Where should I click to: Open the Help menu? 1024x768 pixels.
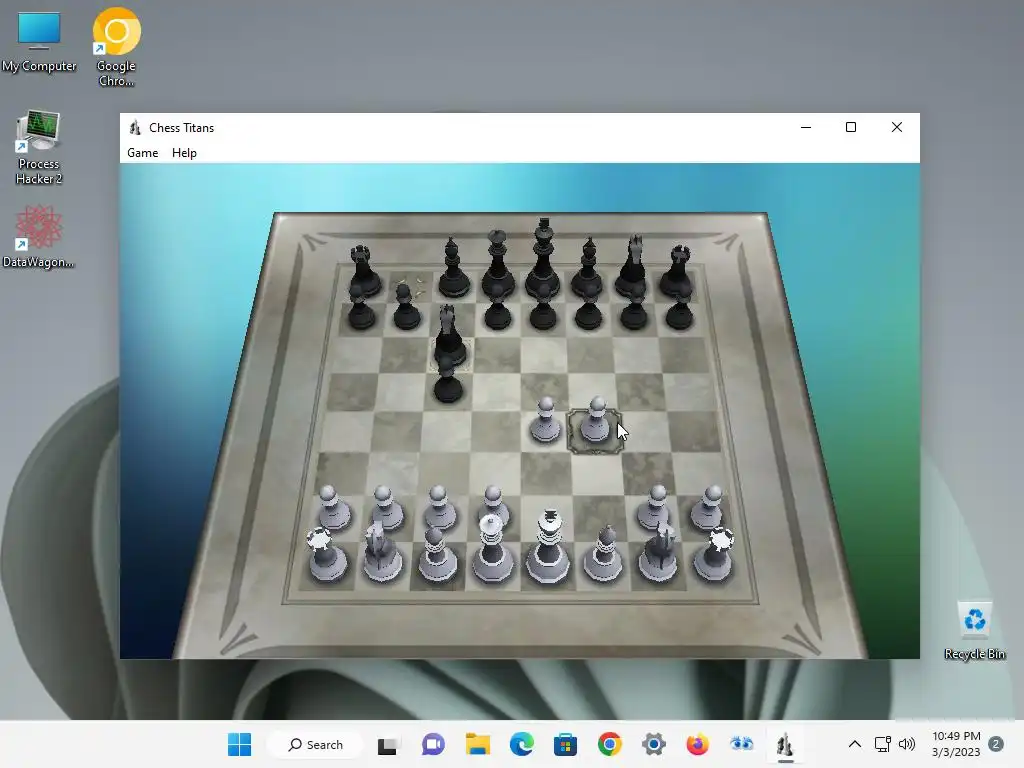click(x=184, y=153)
